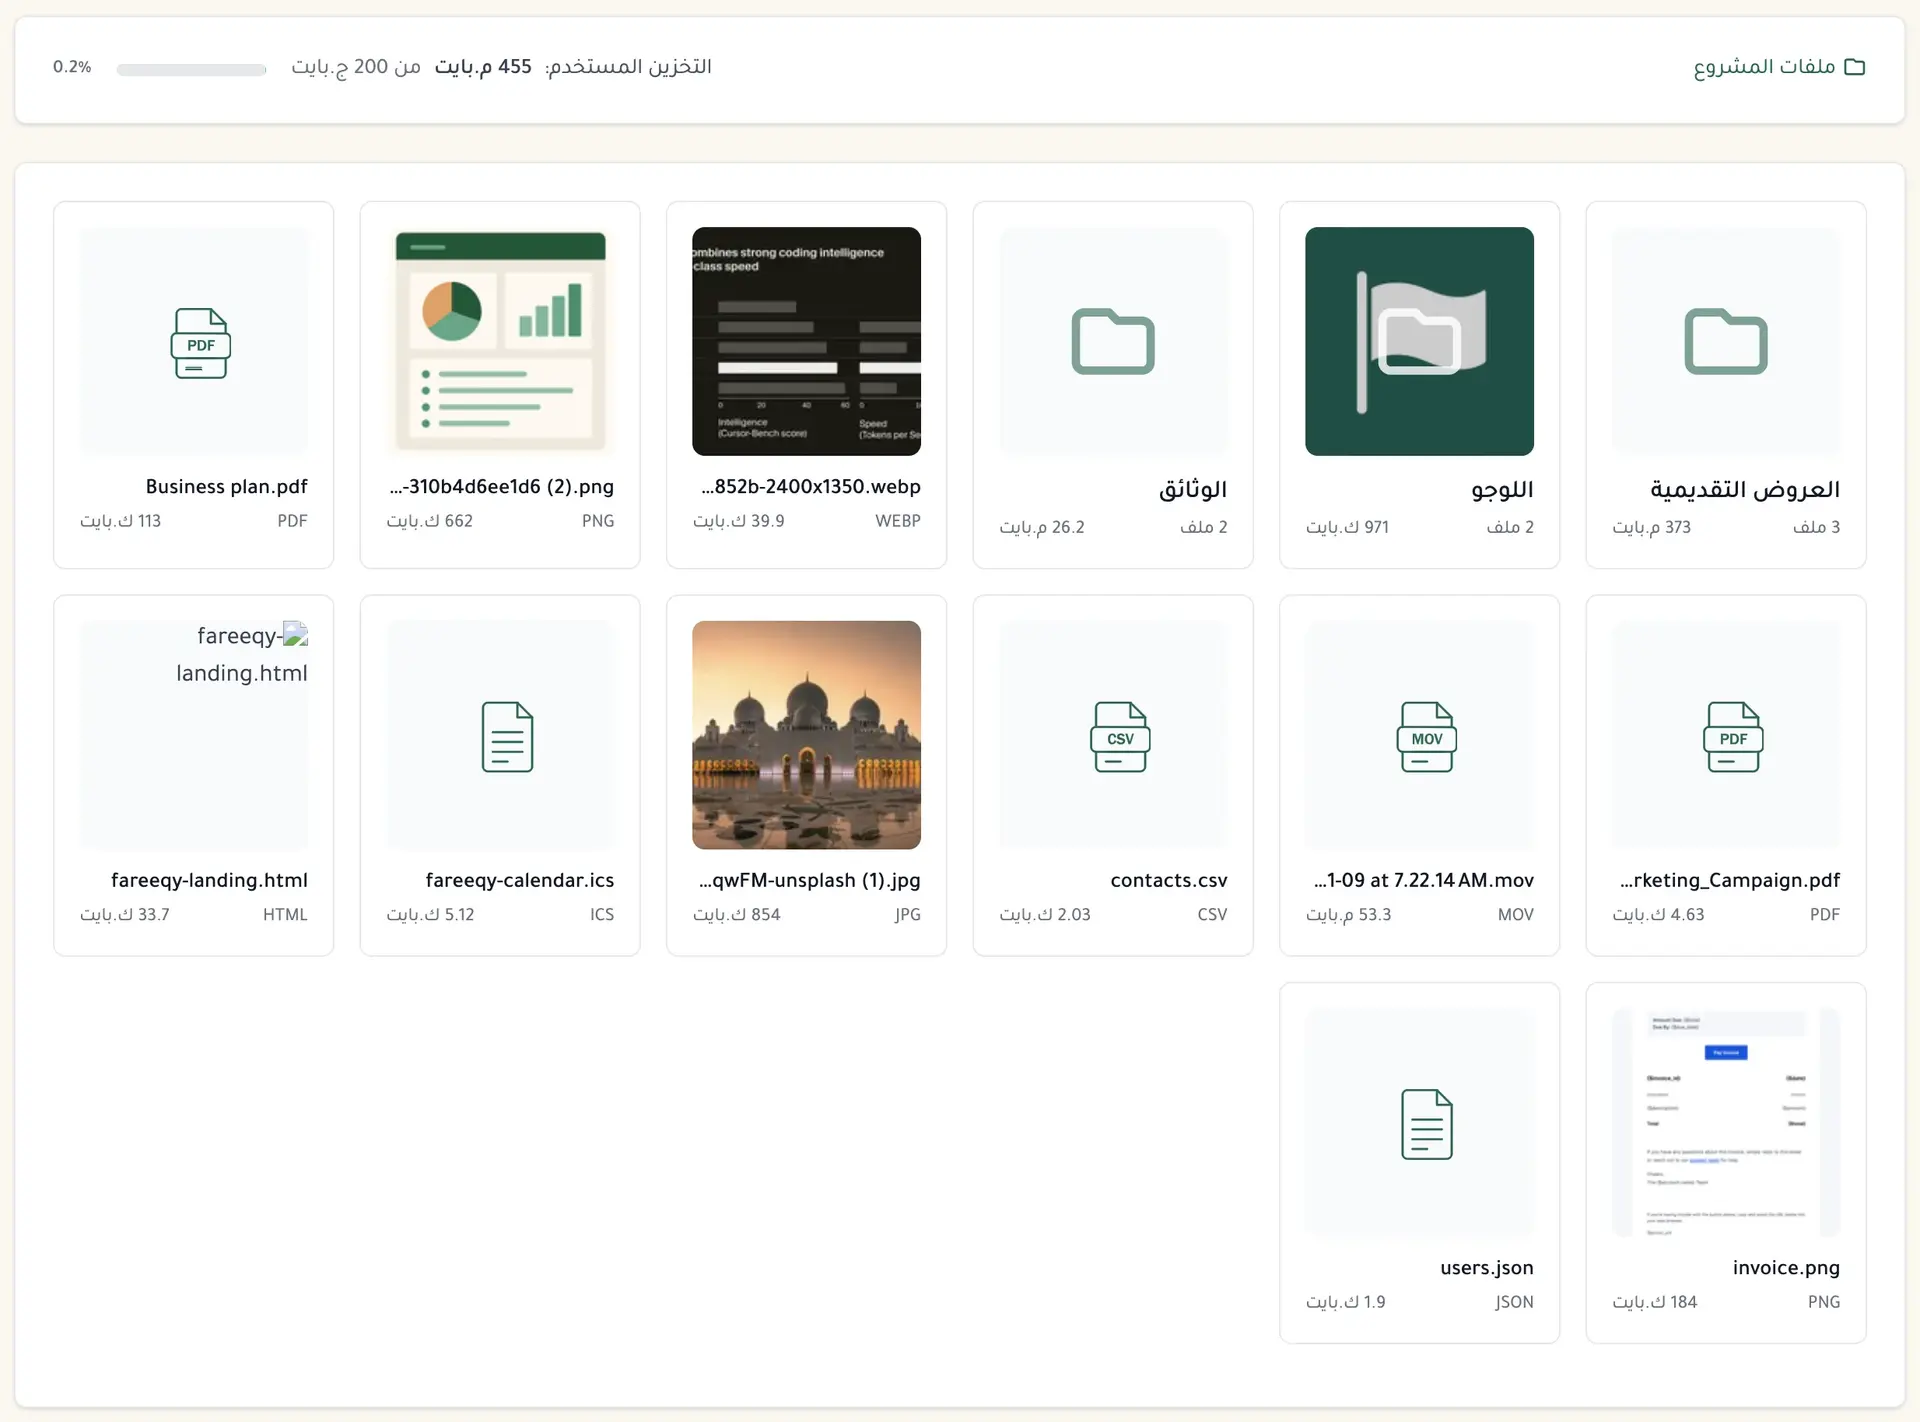The image size is (1920, 1422).
Task: Open the Business plan.pdf file icon
Action: coord(200,343)
